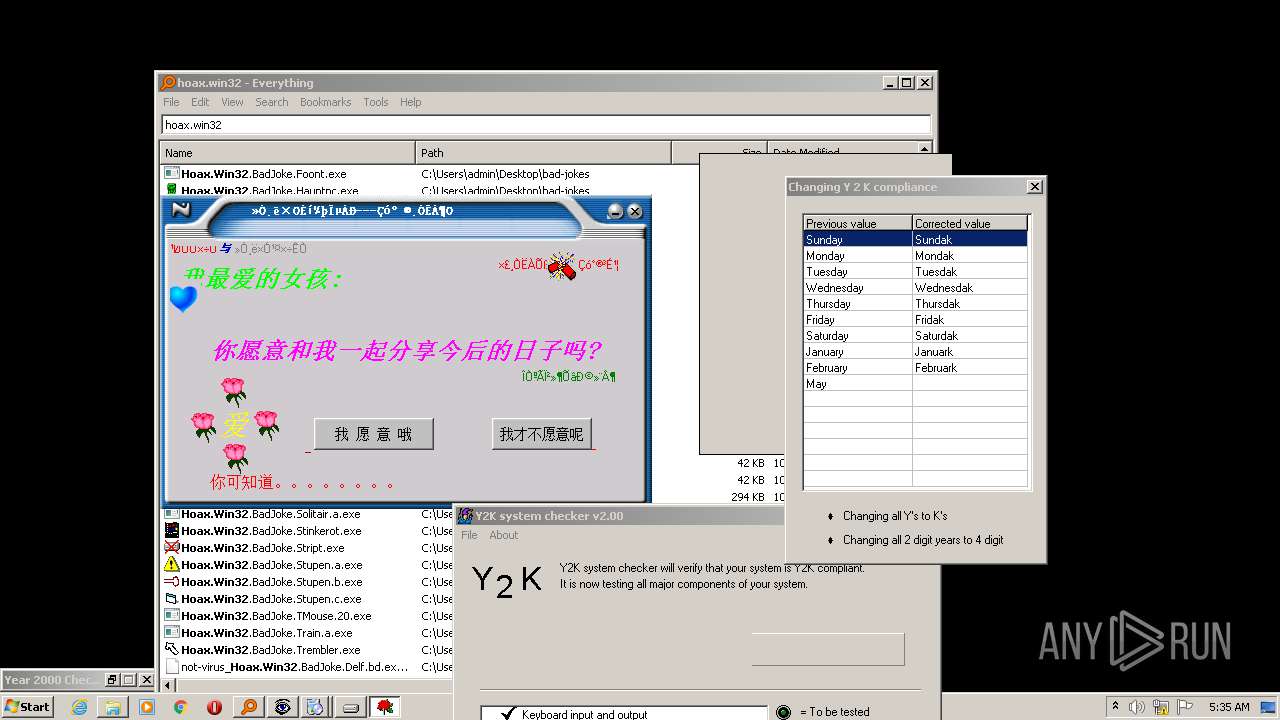Close the Changing Y2K compliance dialog
Screen dimensions: 1280x720
click(1035, 186)
